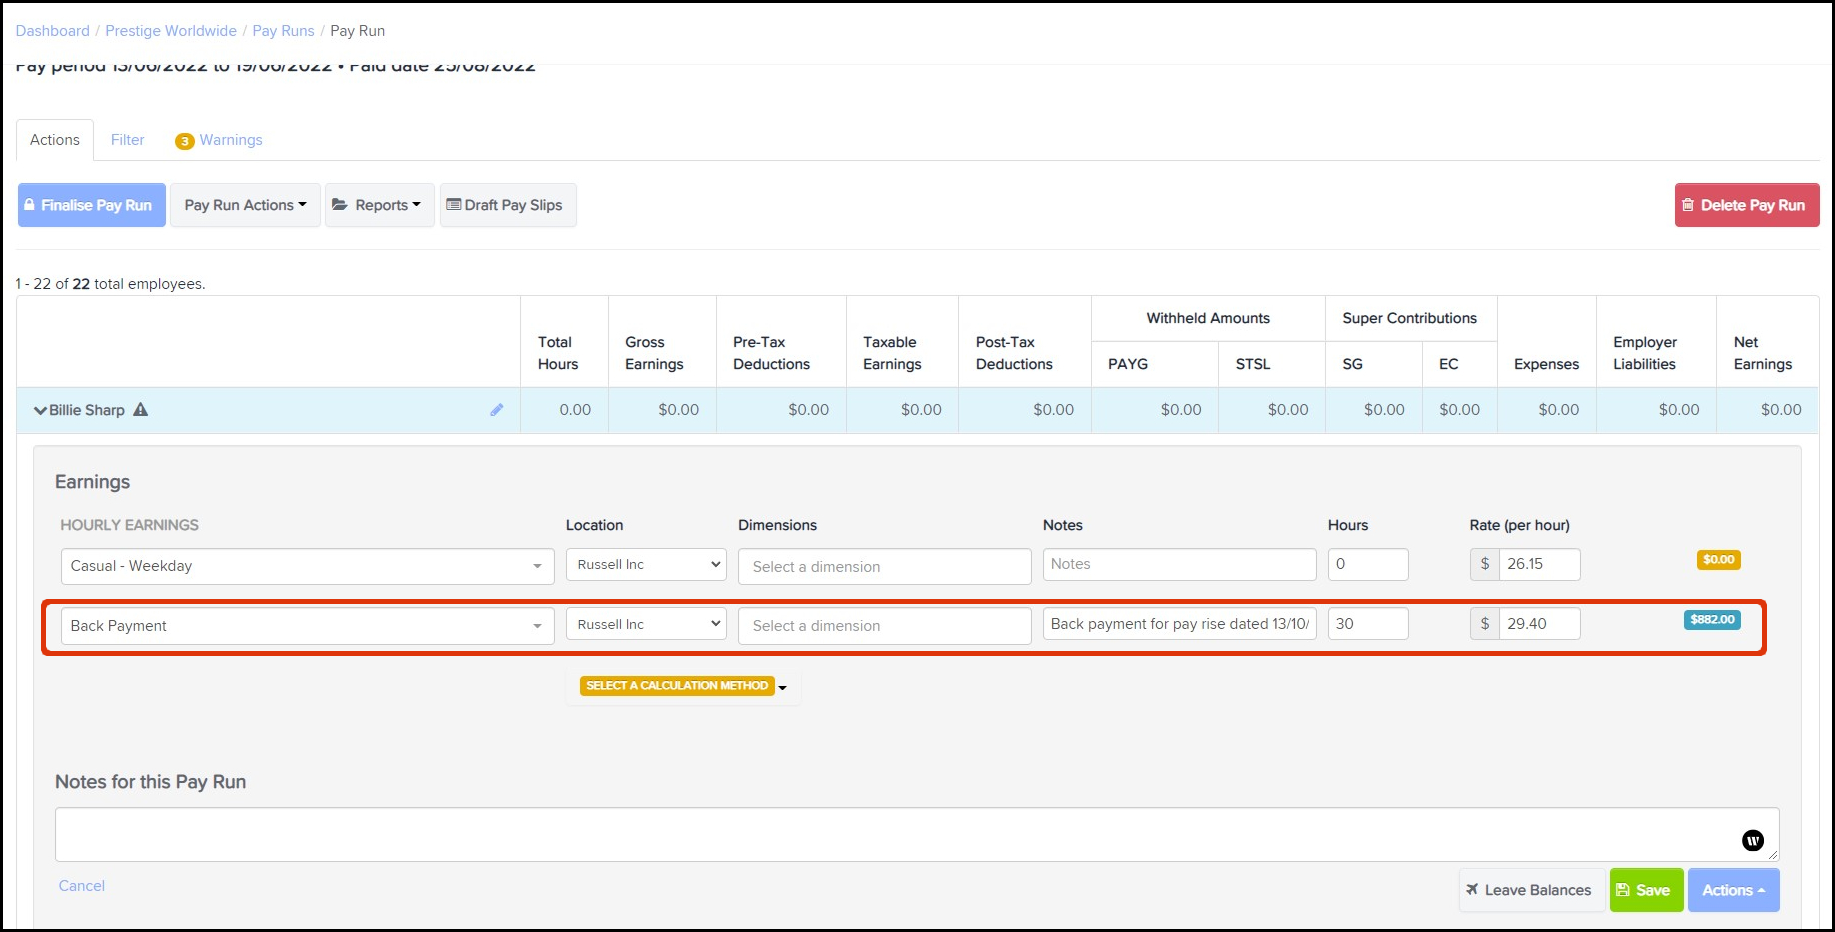This screenshot has width=1835, height=932.
Task: Open the Pay Run Actions dropdown
Action: point(245,205)
